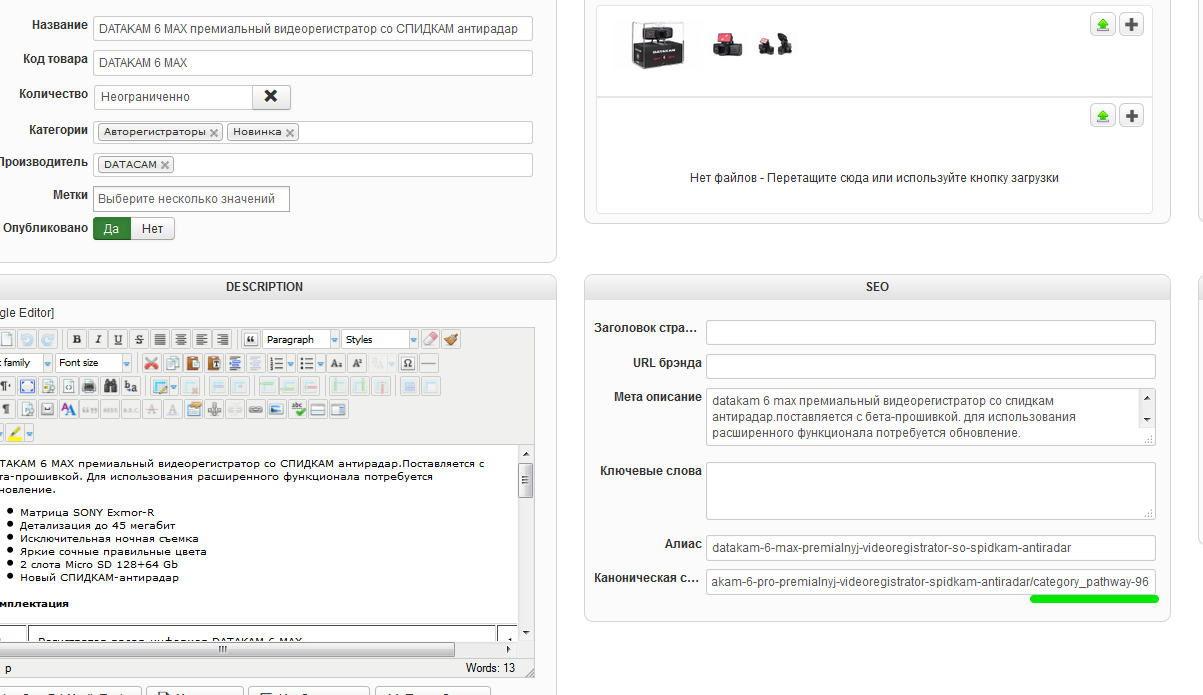Image resolution: width=1203 pixels, height=695 pixels.
Task: Select the boxed DATAKAM product thumbnail
Action: point(657,45)
